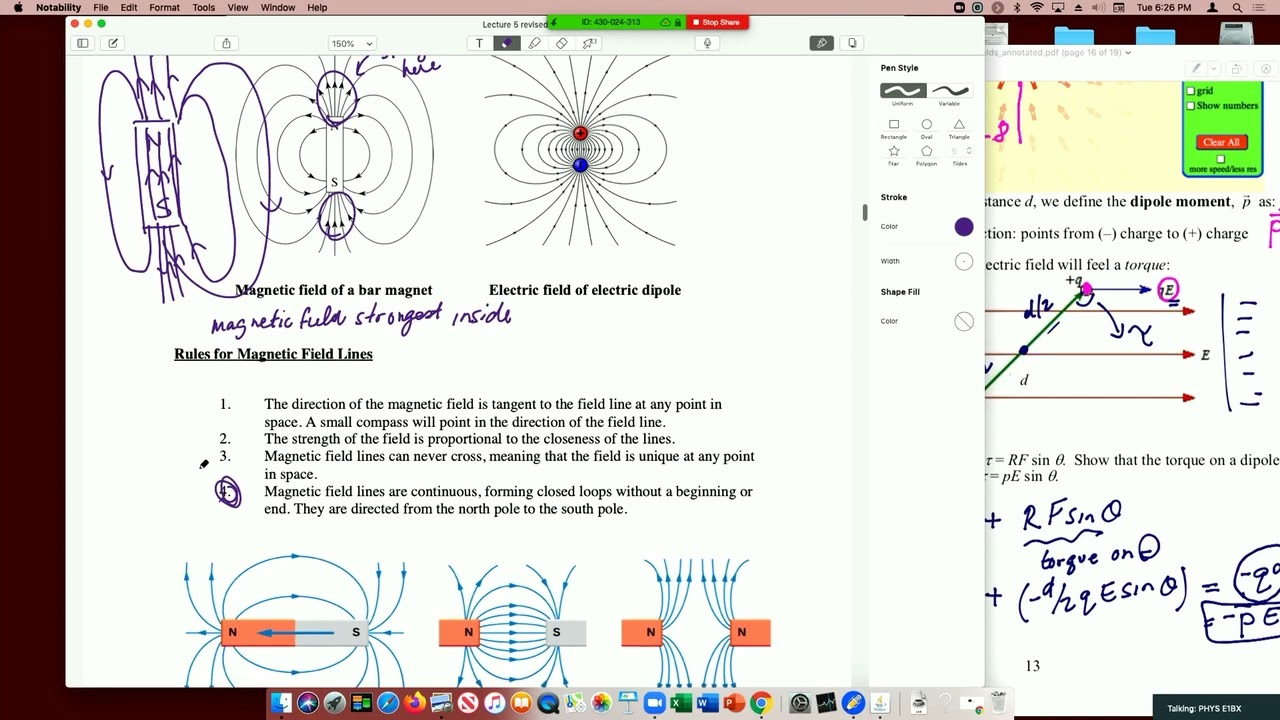Toggle the Notability sidebar panel icon
The image size is (1280, 720).
click(83, 43)
